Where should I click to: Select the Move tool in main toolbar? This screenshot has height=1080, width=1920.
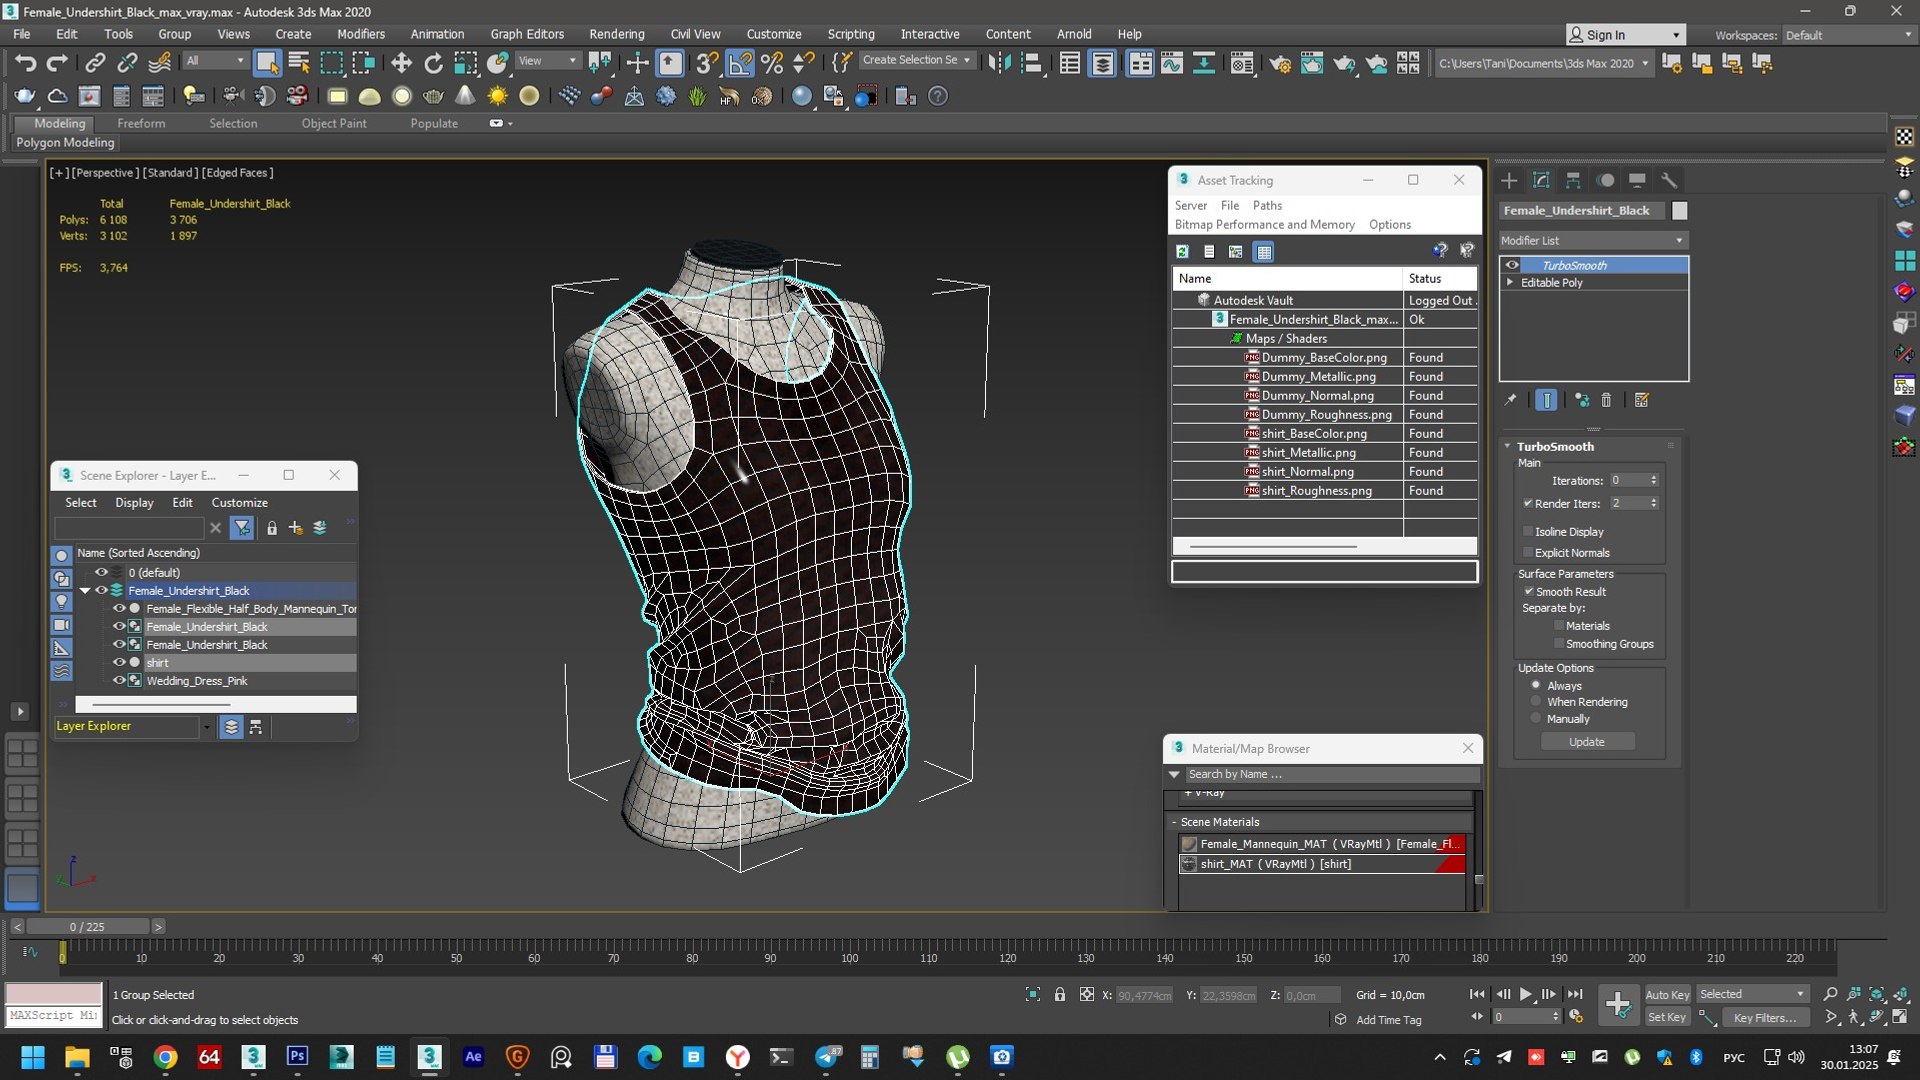401,63
